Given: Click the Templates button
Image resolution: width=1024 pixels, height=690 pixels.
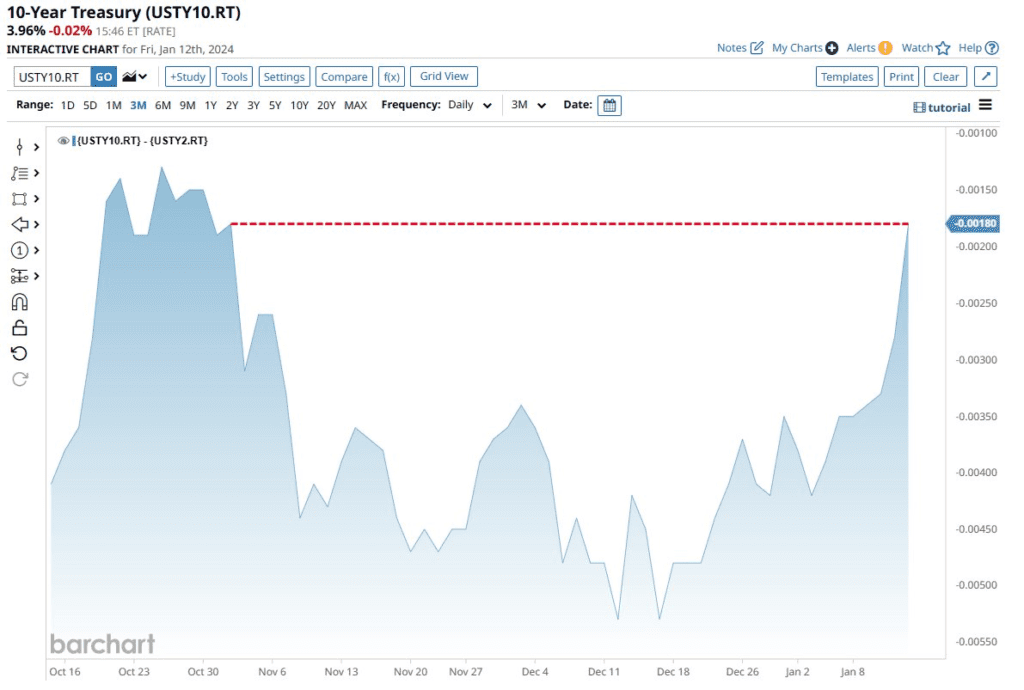Looking at the screenshot, I should tap(847, 77).
